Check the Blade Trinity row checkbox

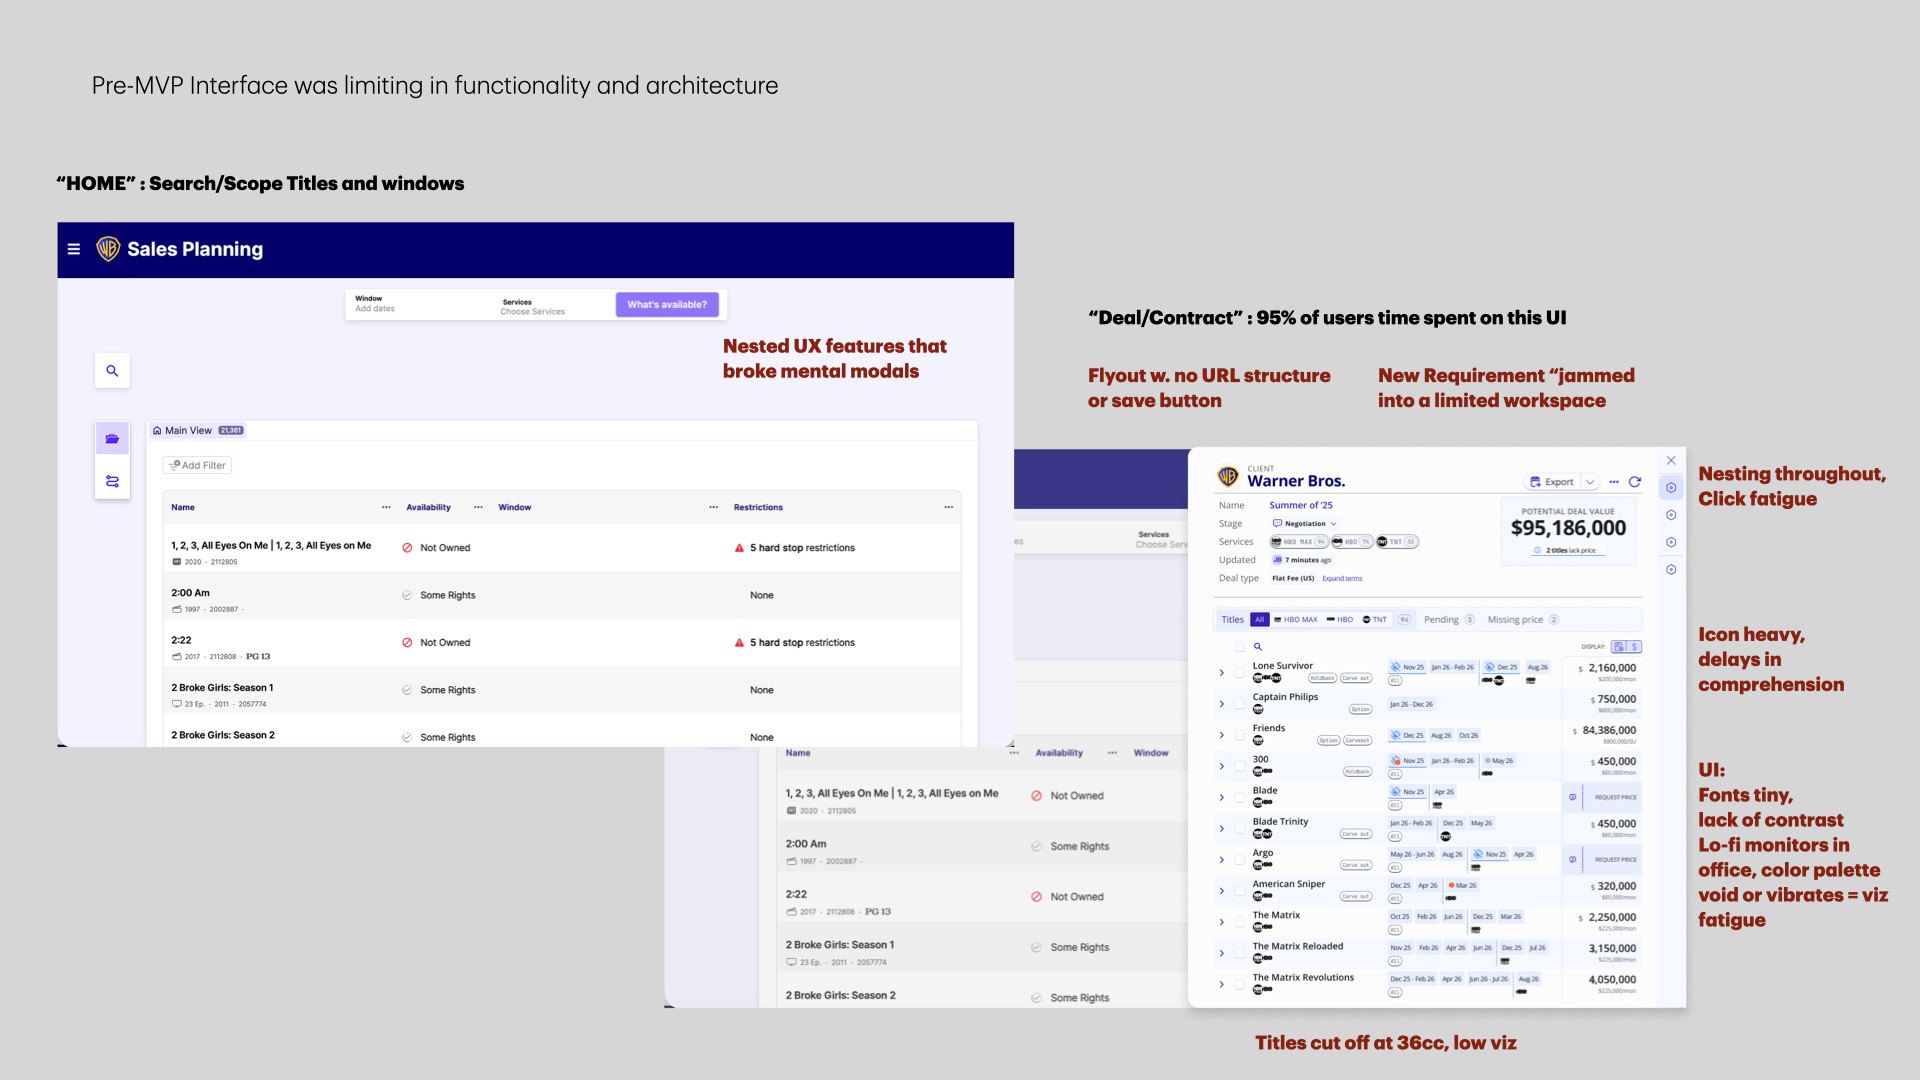[1240, 829]
